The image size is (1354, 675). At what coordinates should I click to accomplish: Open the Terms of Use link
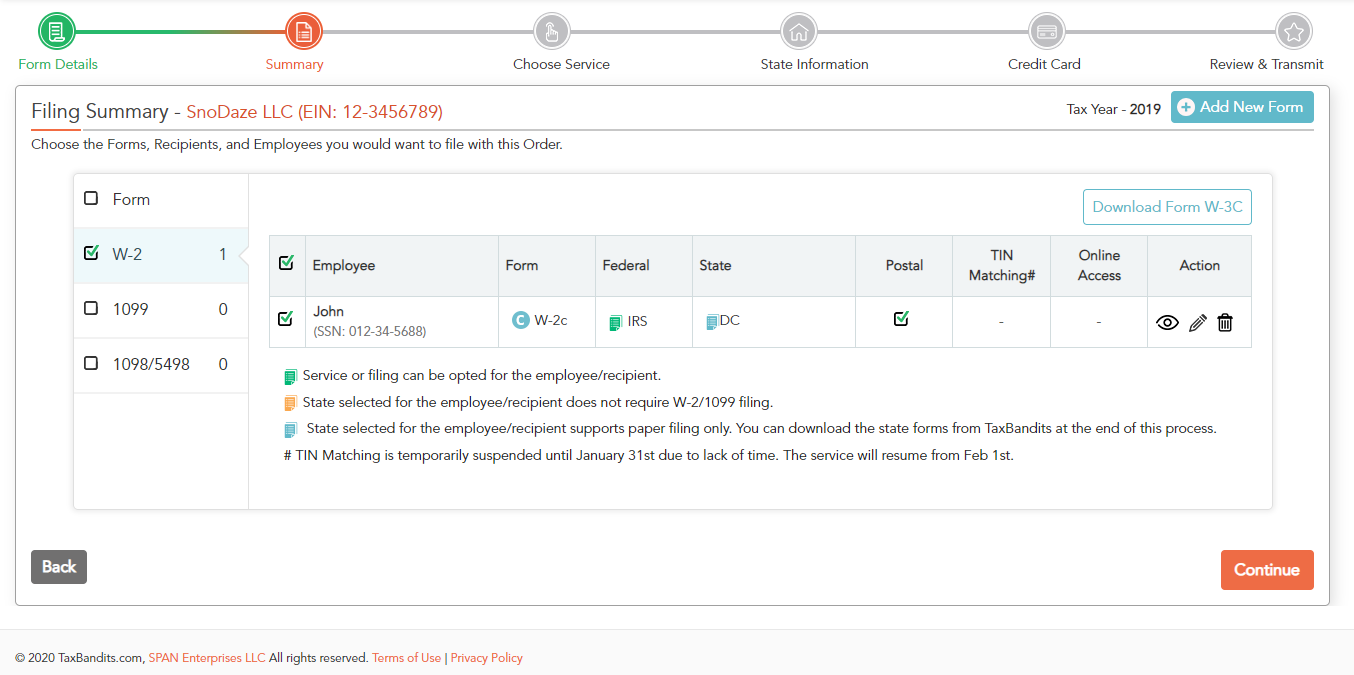point(406,658)
